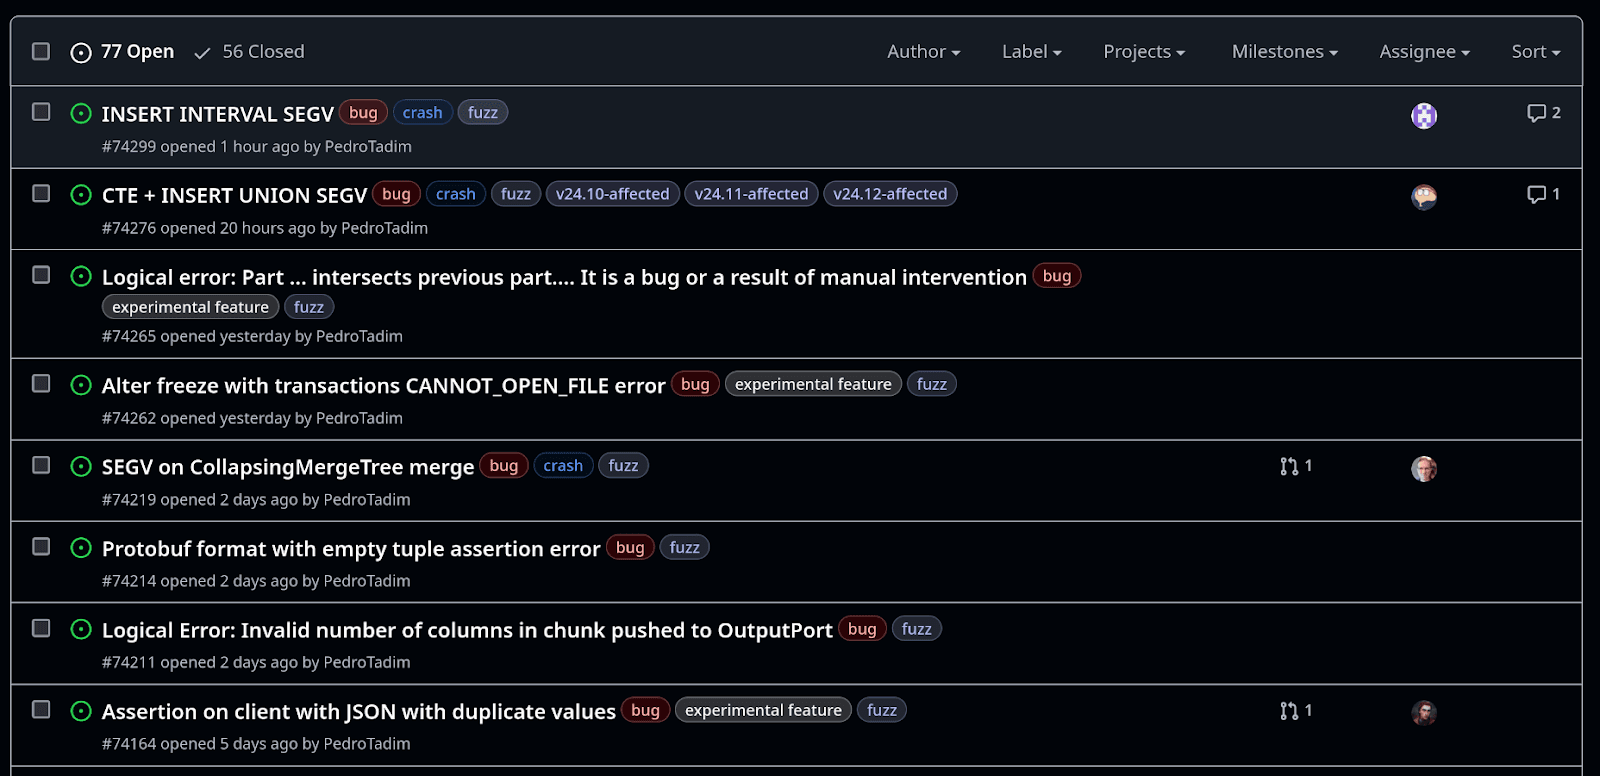This screenshot has height=776, width=1600.
Task: Open the Author filter dropdown
Action: (x=923, y=52)
